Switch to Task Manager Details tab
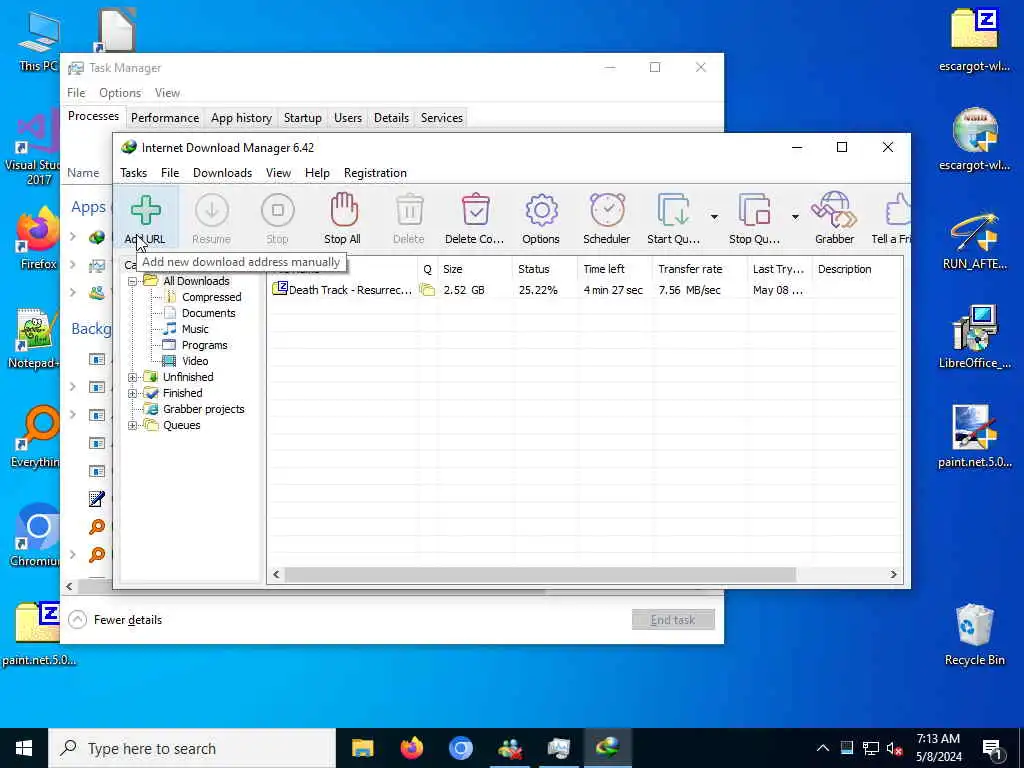 pos(391,118)
